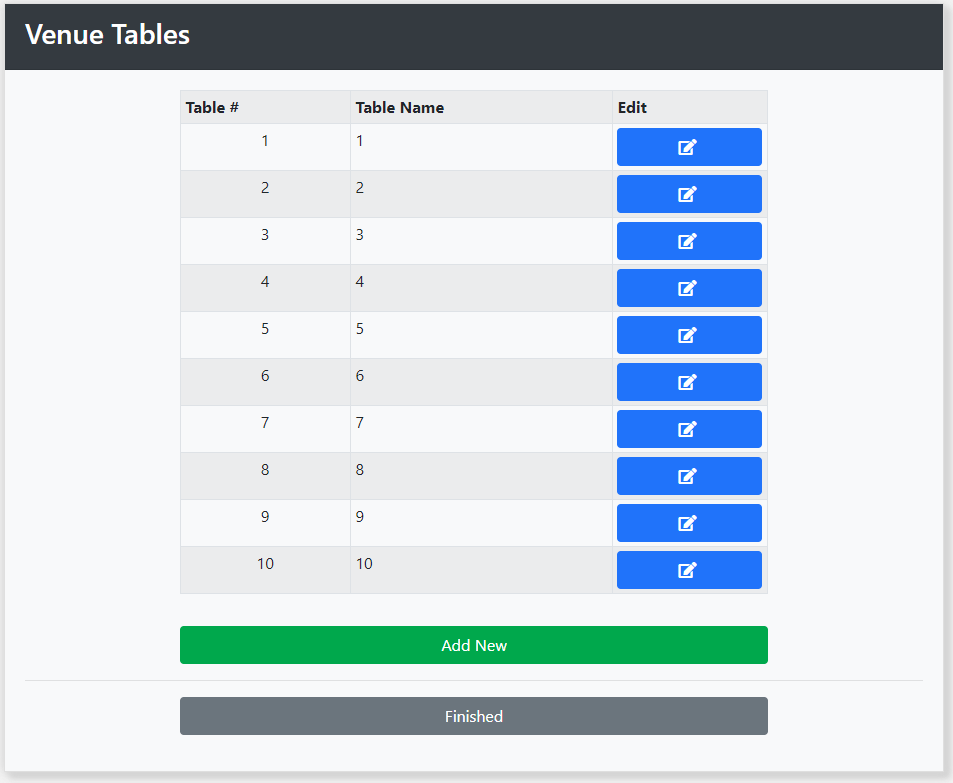Click the Table Name cell showing 3

[x=481, y=241]
